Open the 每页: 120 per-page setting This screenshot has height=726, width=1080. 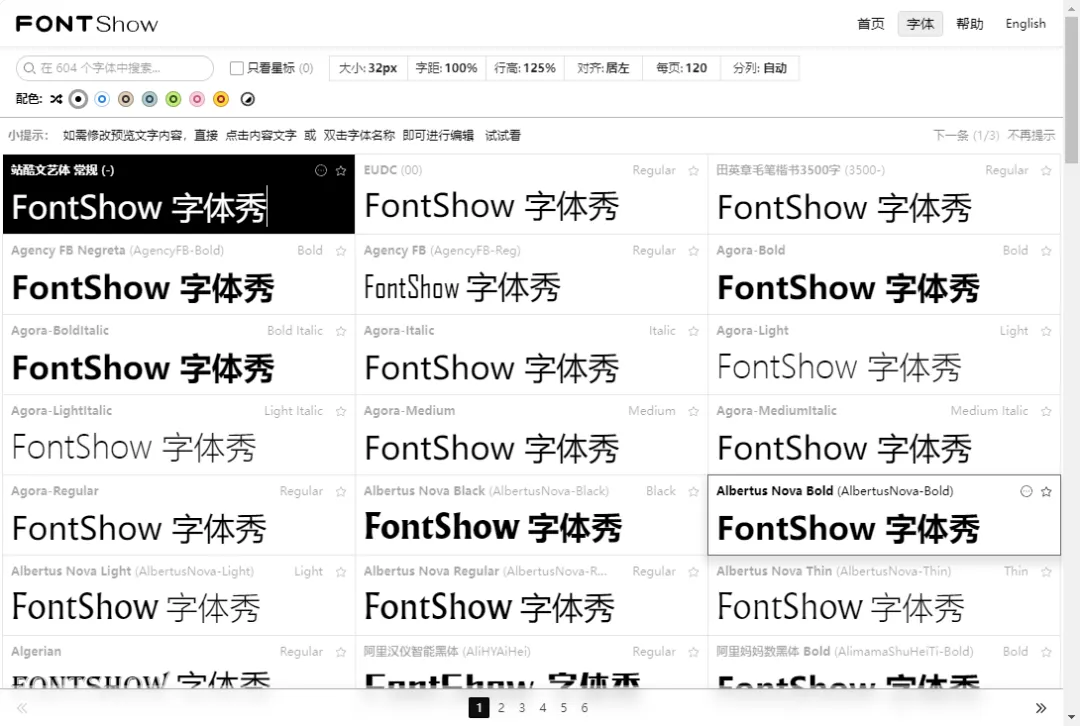pos(682,68)
